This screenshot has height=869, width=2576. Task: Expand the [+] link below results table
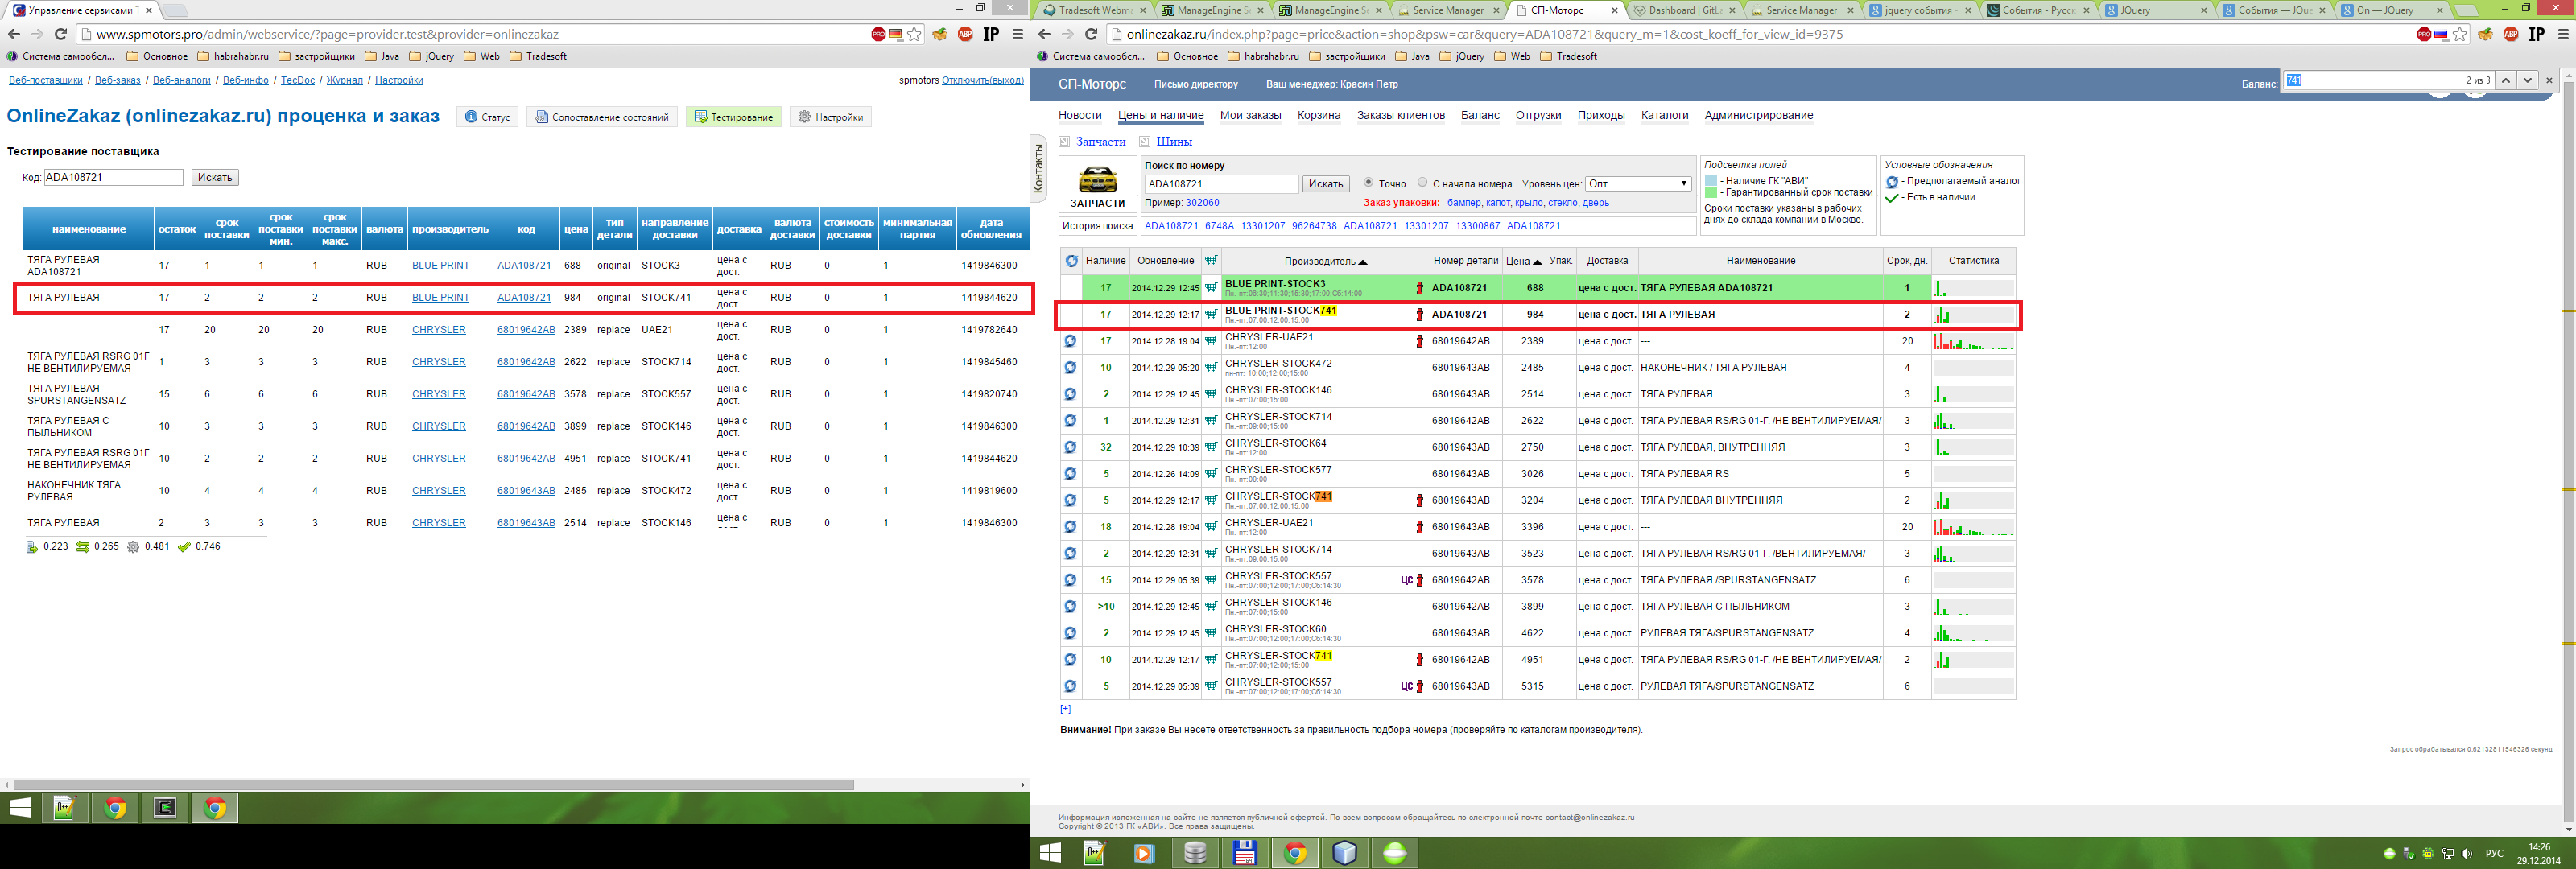click(x=1065, y=709)
